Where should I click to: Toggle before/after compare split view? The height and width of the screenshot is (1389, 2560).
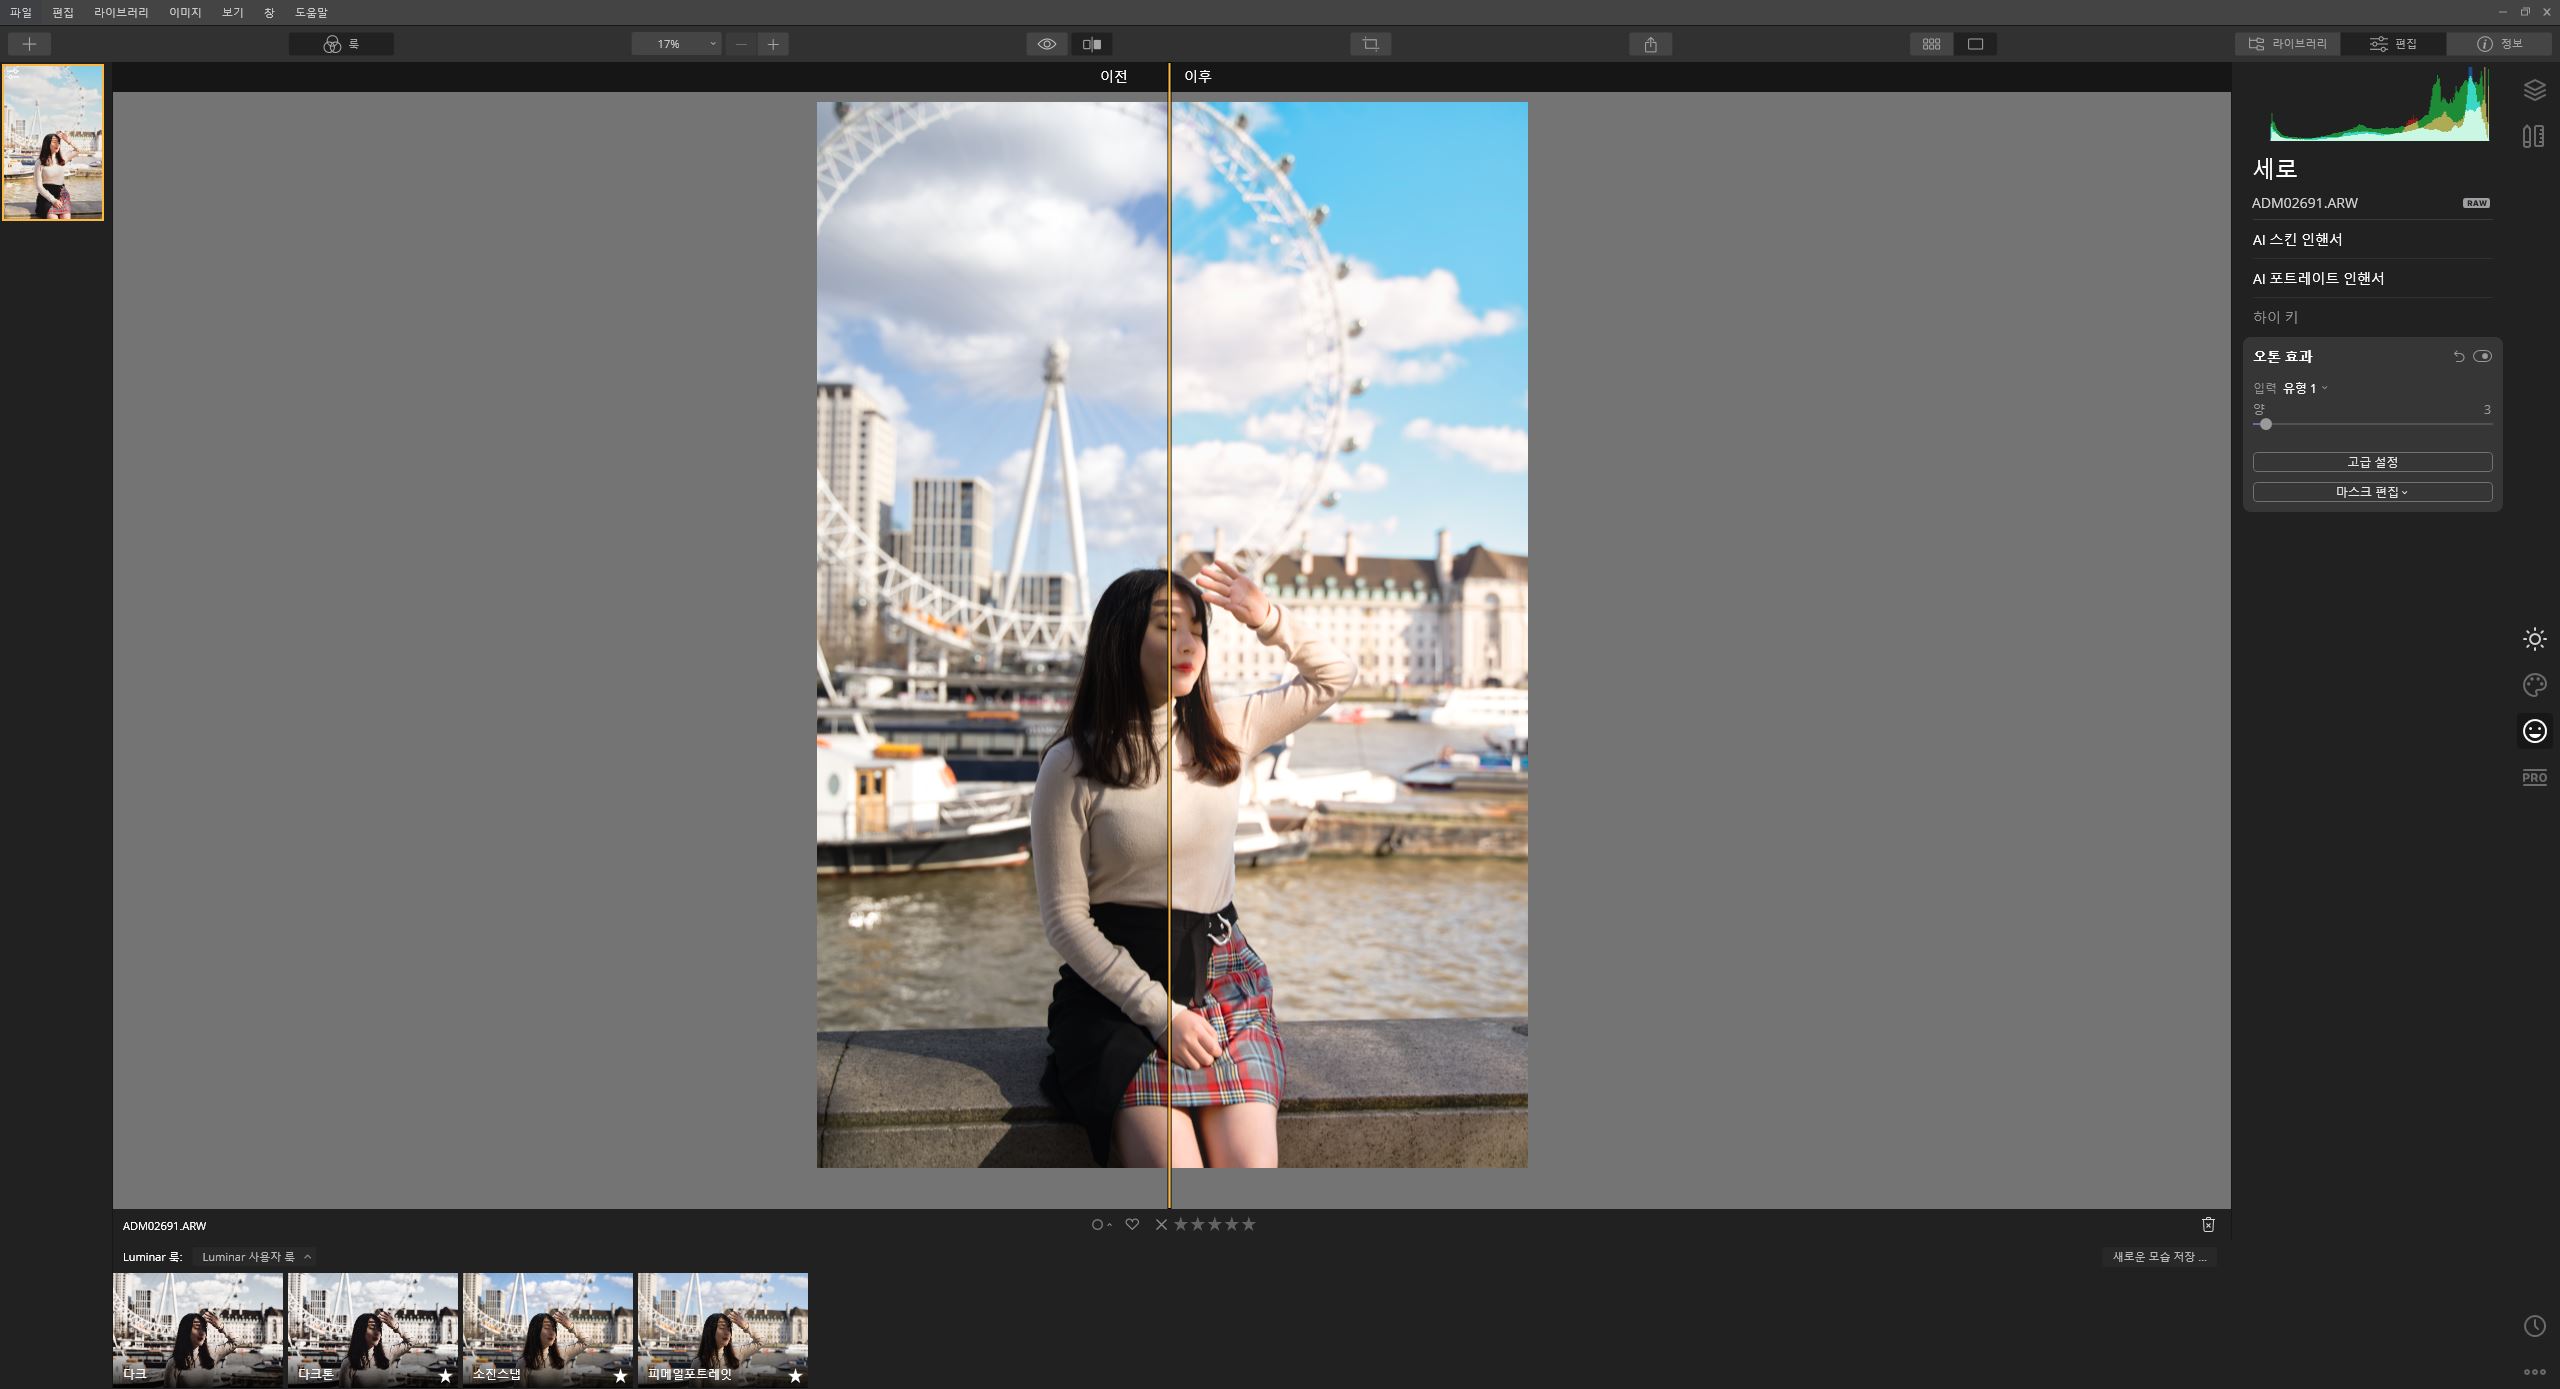pos(1092,44)
